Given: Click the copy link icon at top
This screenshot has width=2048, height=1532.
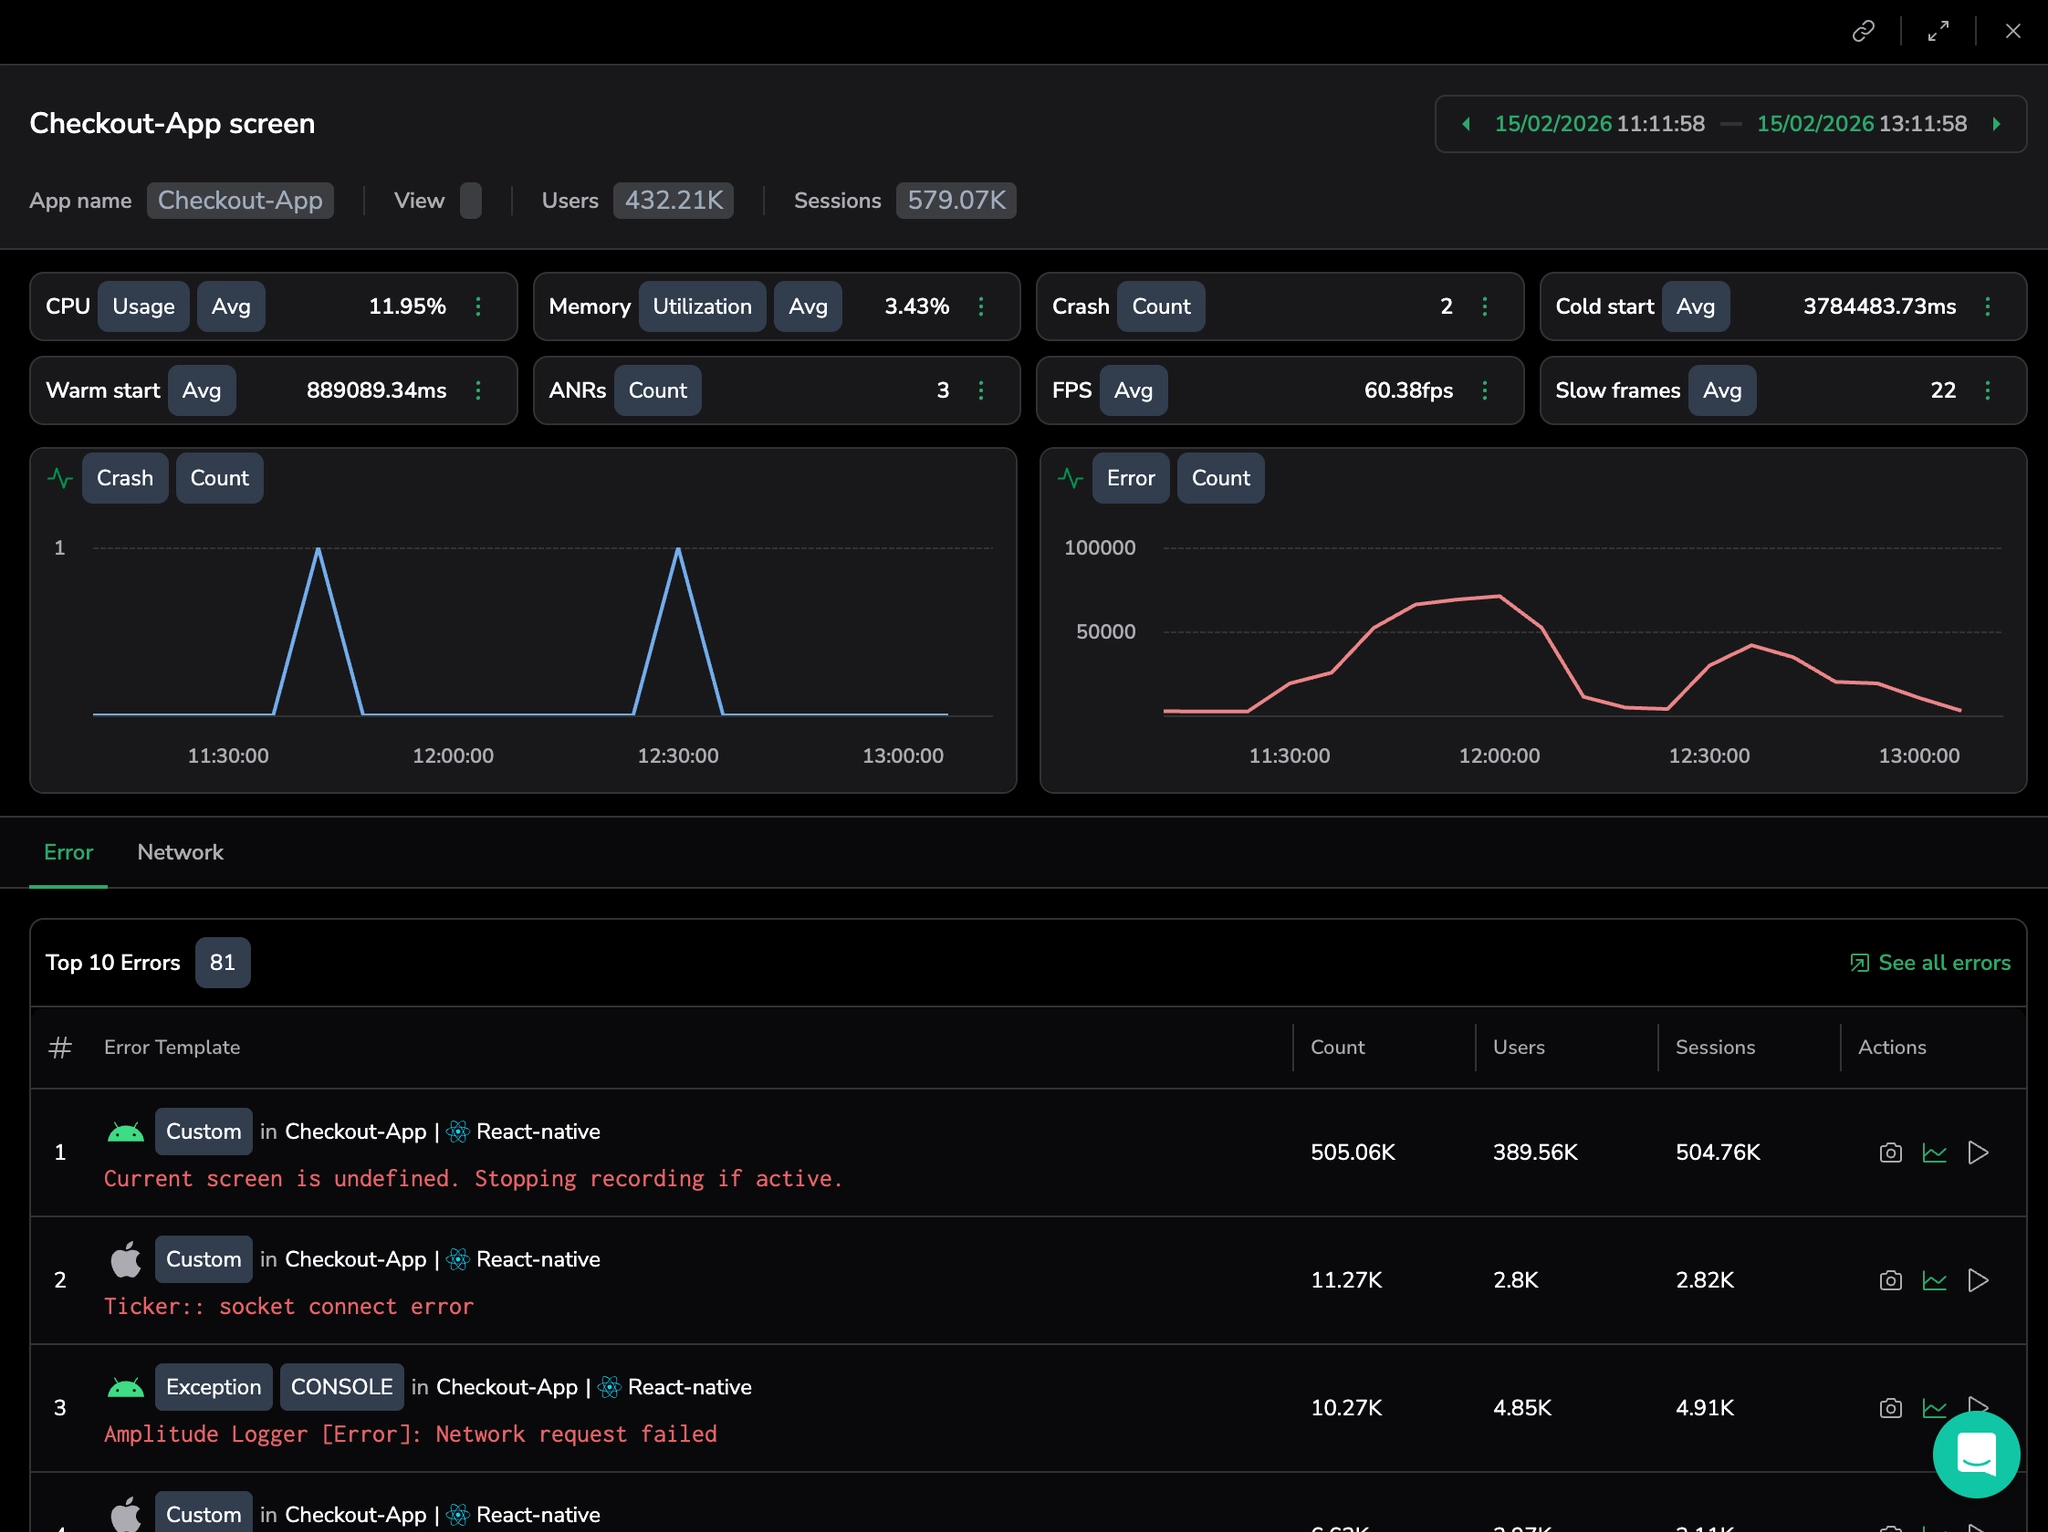Looking at the screenshot, I should coord(1863,32).
